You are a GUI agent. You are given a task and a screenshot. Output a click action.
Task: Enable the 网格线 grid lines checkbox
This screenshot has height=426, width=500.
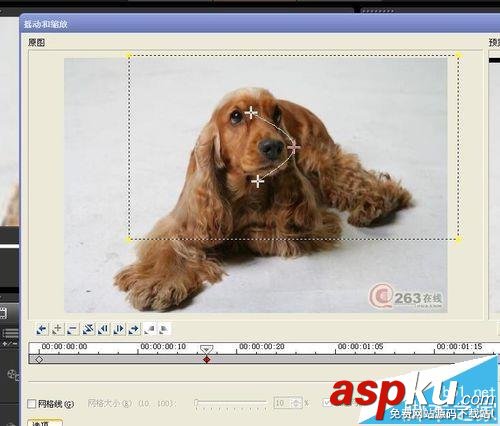32,404
